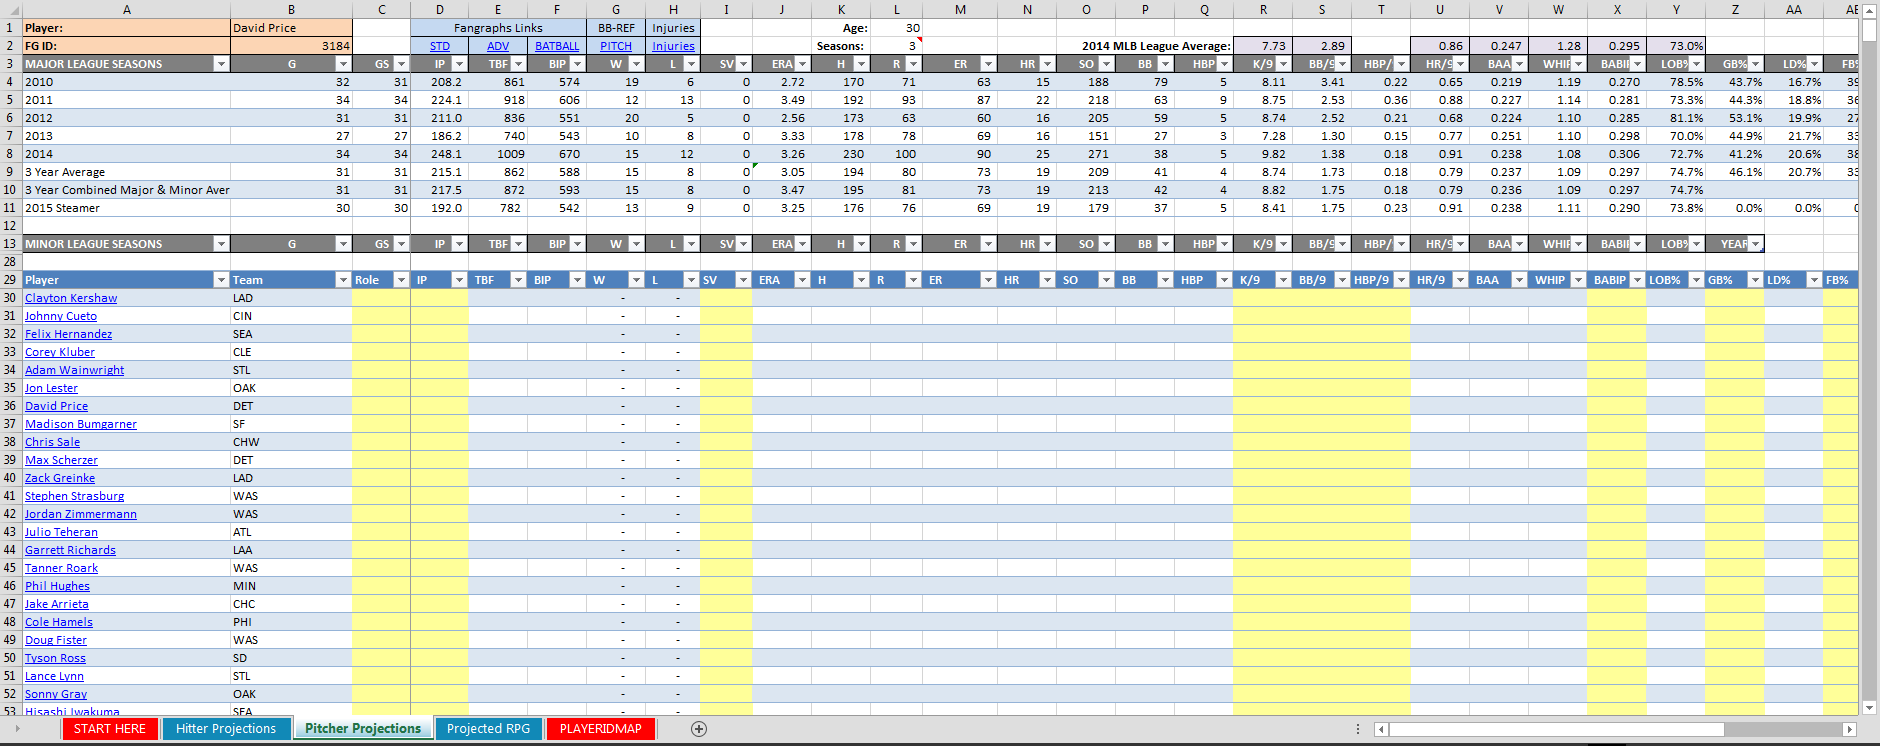Screen dimensions: 1880x746
Task: Open the Clayton Kershaw player link
Action: (x=71, y=298)
